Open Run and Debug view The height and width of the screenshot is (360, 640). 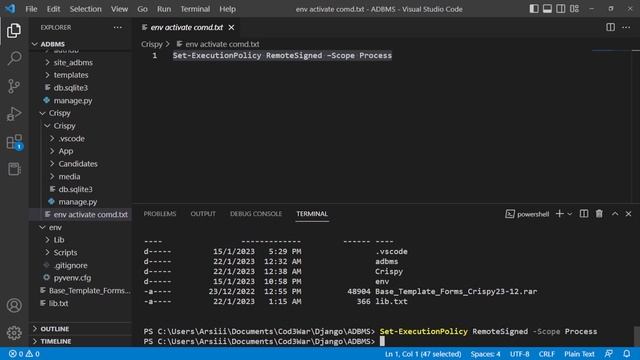tap(14, 114)
